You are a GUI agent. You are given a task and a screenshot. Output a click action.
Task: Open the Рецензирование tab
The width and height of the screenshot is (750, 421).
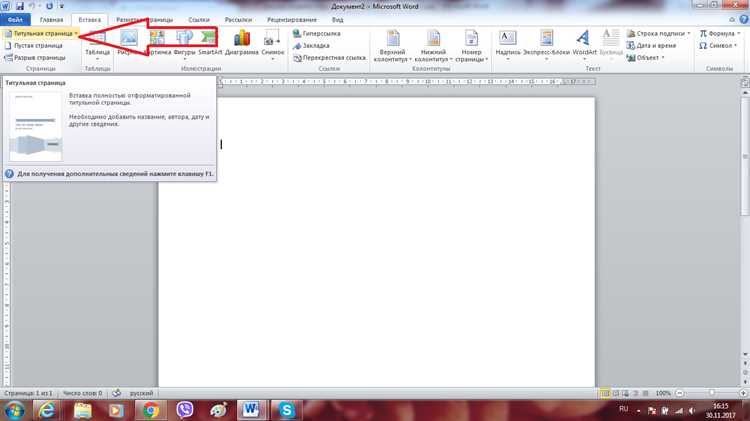292,20
